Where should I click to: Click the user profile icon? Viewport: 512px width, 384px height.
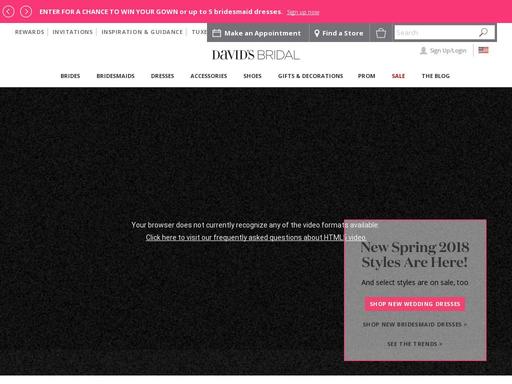click(423, 51)
